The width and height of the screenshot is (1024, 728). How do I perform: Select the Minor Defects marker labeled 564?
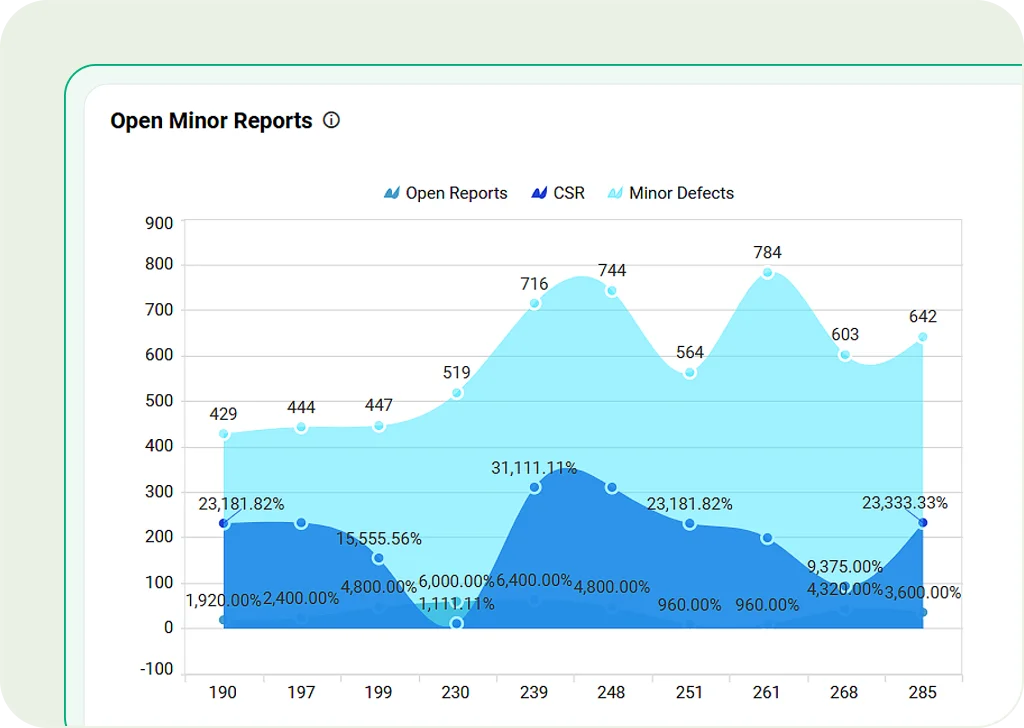(690, 373)
